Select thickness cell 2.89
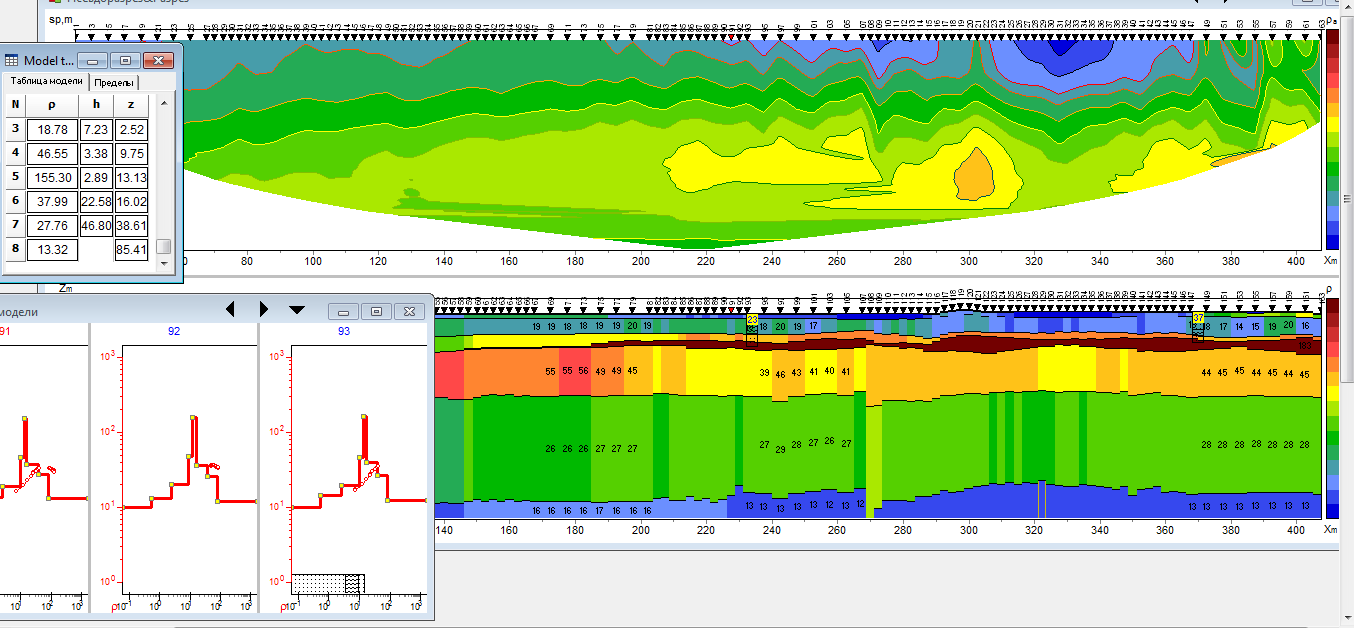Image resolution: width=1354 pixels, height=628 pixels. click(x=96, y=178)
